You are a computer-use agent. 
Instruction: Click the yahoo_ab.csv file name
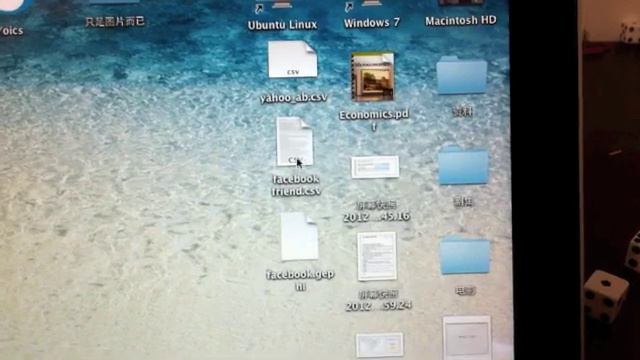[293, 98]
